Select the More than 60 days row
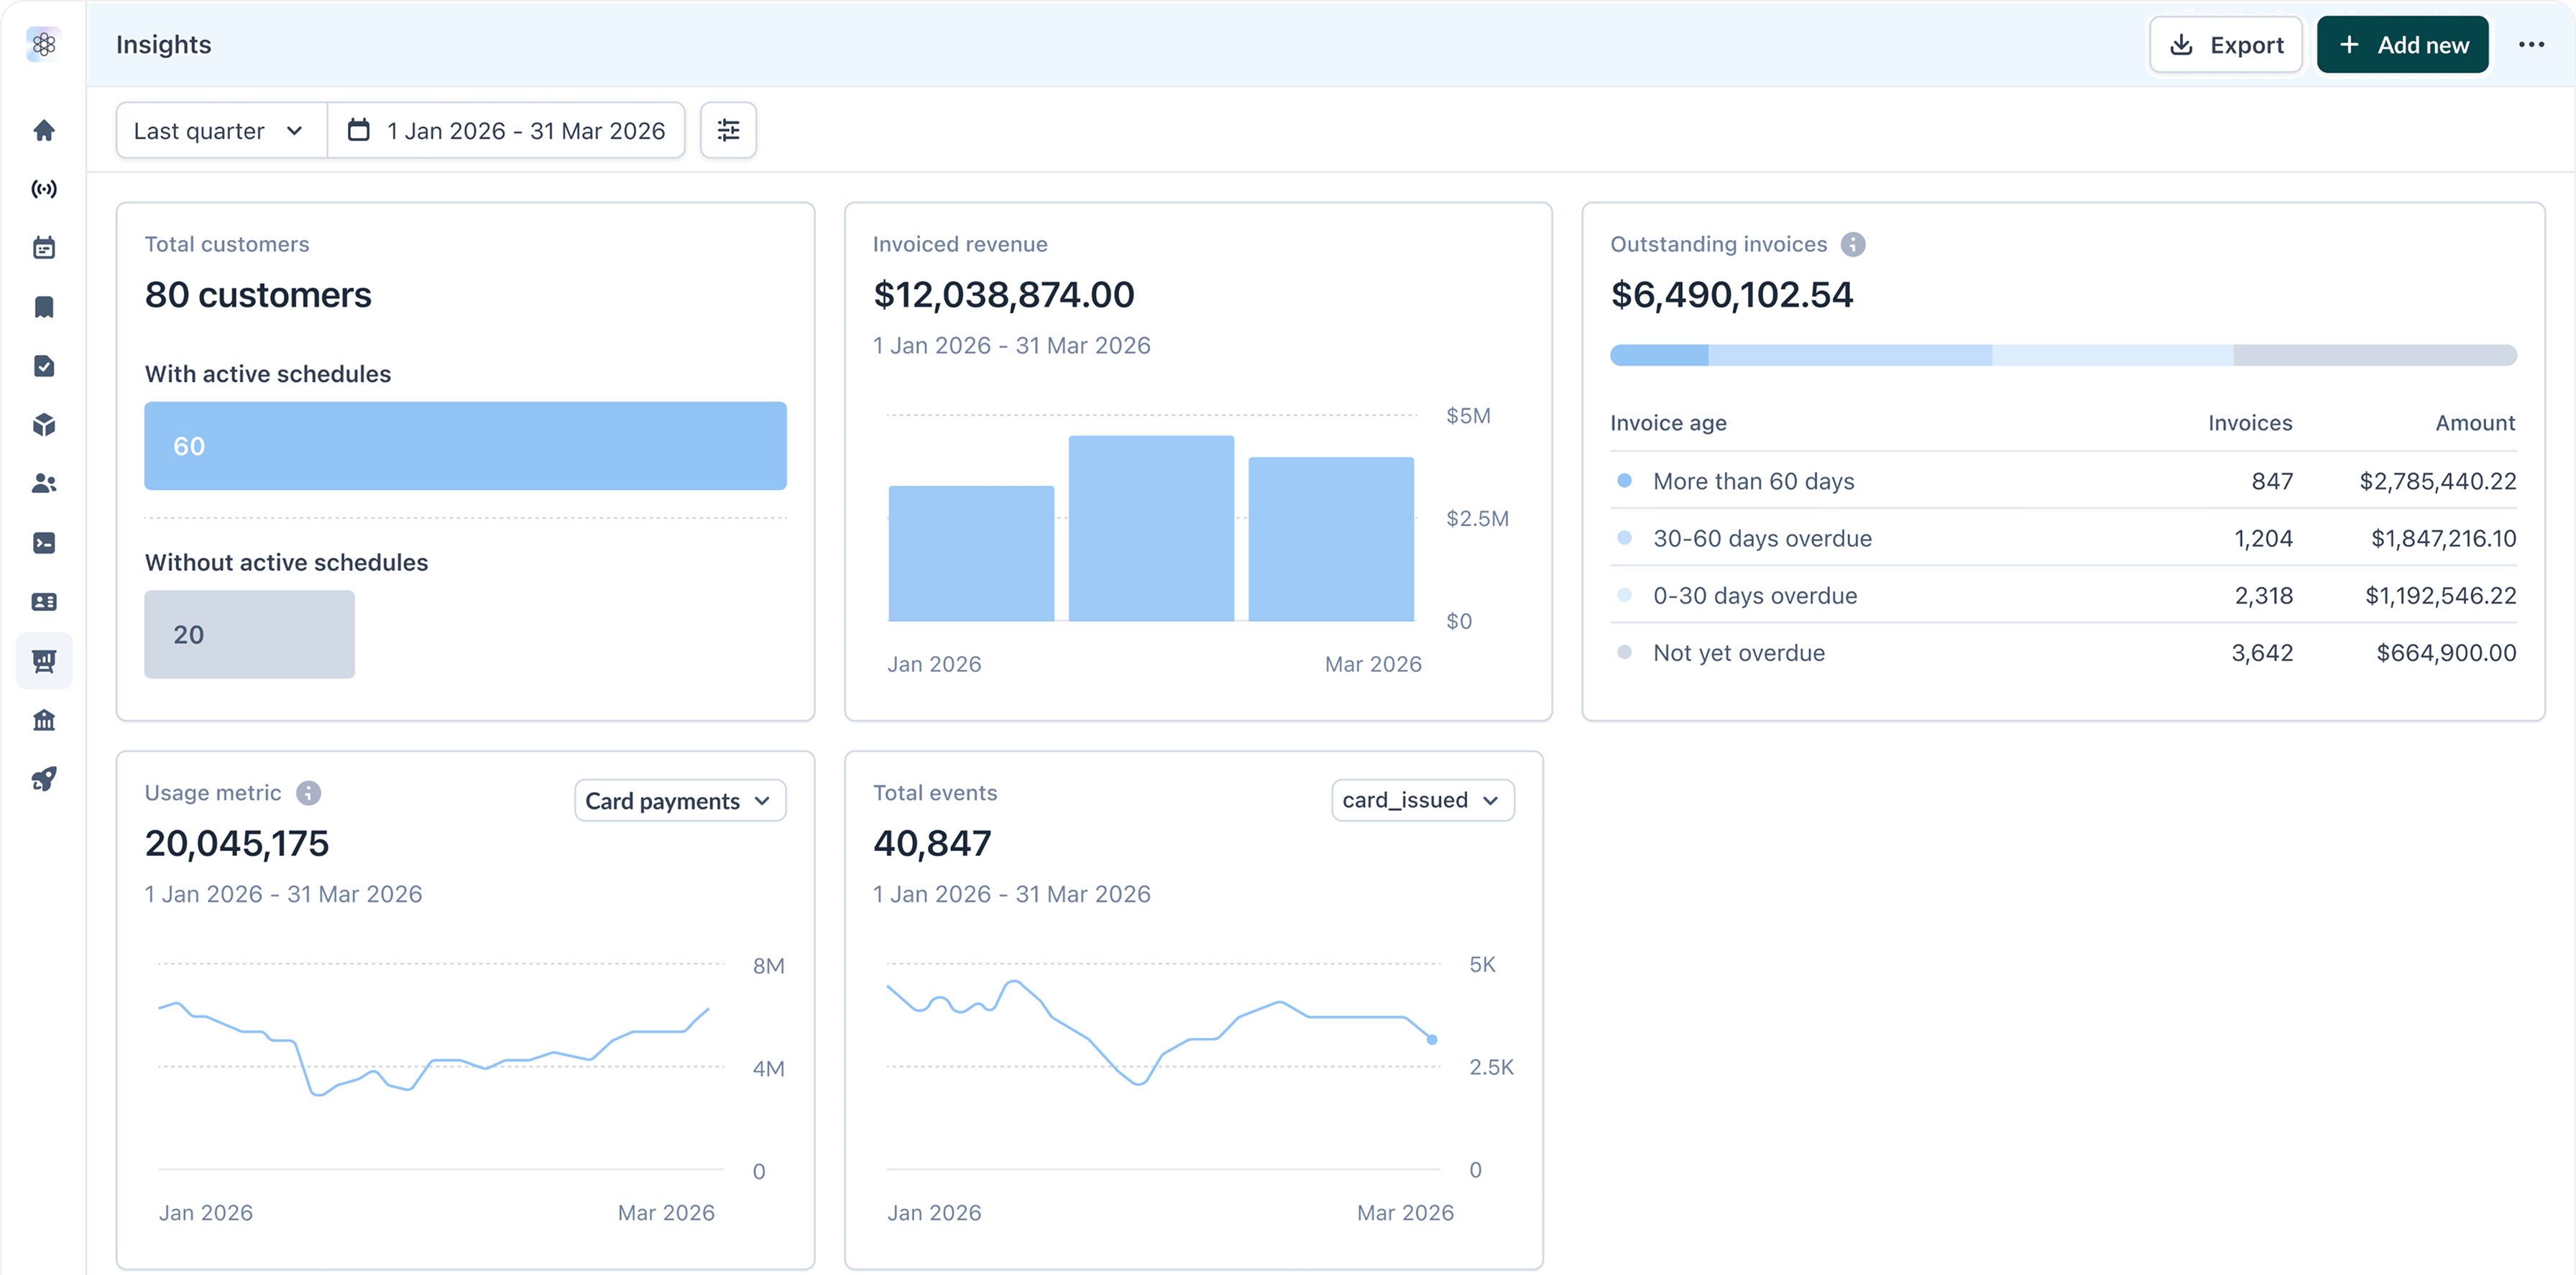 click(x=2063, y=481)
